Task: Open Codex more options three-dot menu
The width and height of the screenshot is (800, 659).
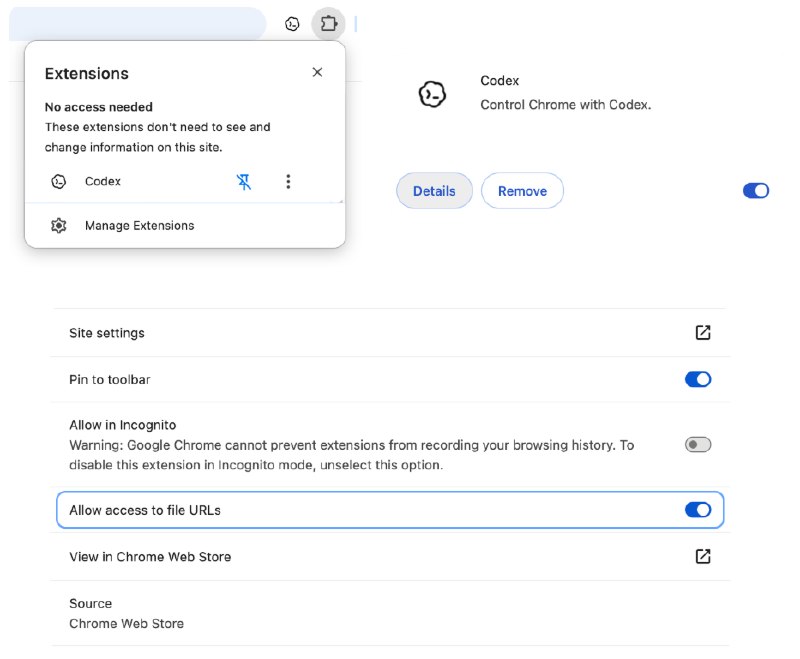Action: 288,182
